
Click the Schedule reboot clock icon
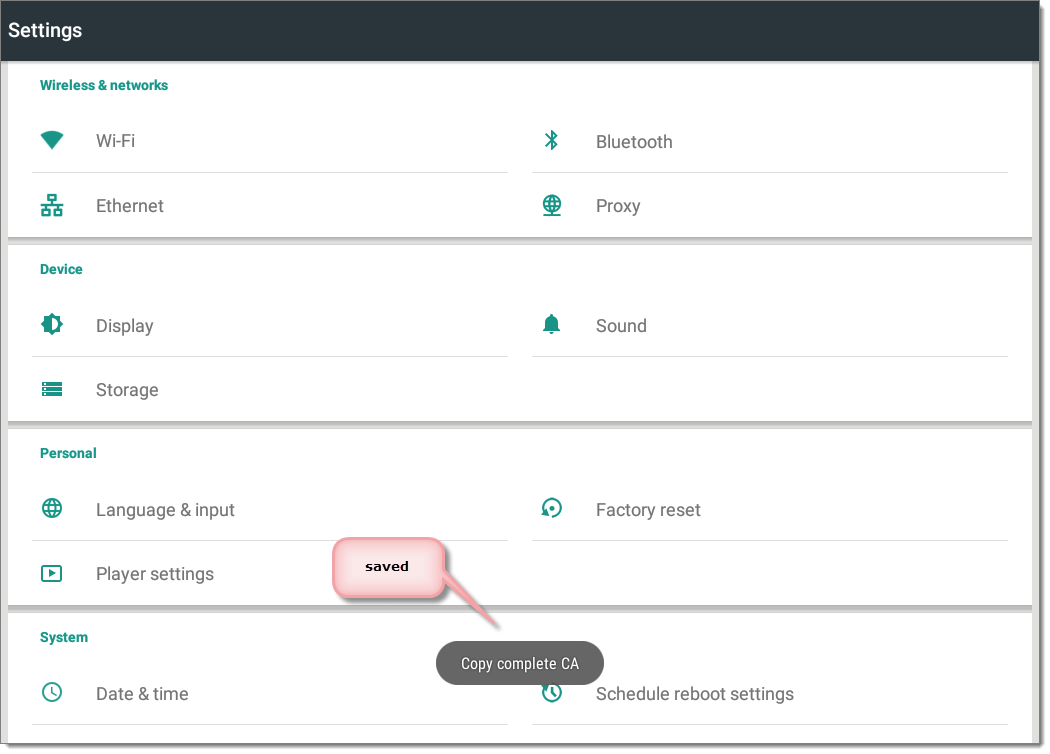(551, 692)
